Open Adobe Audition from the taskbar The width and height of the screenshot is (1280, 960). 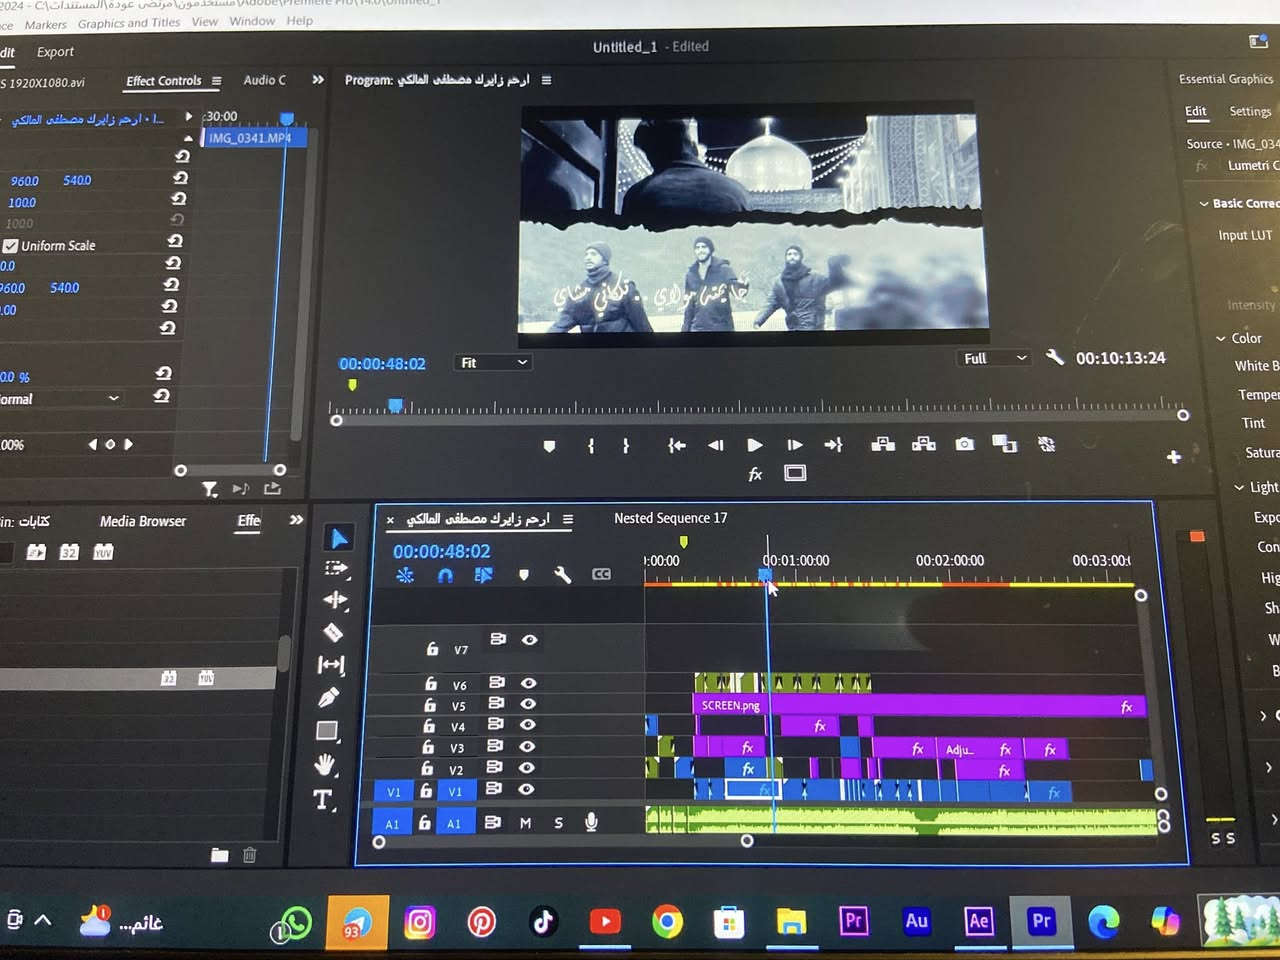click(916, 921)
